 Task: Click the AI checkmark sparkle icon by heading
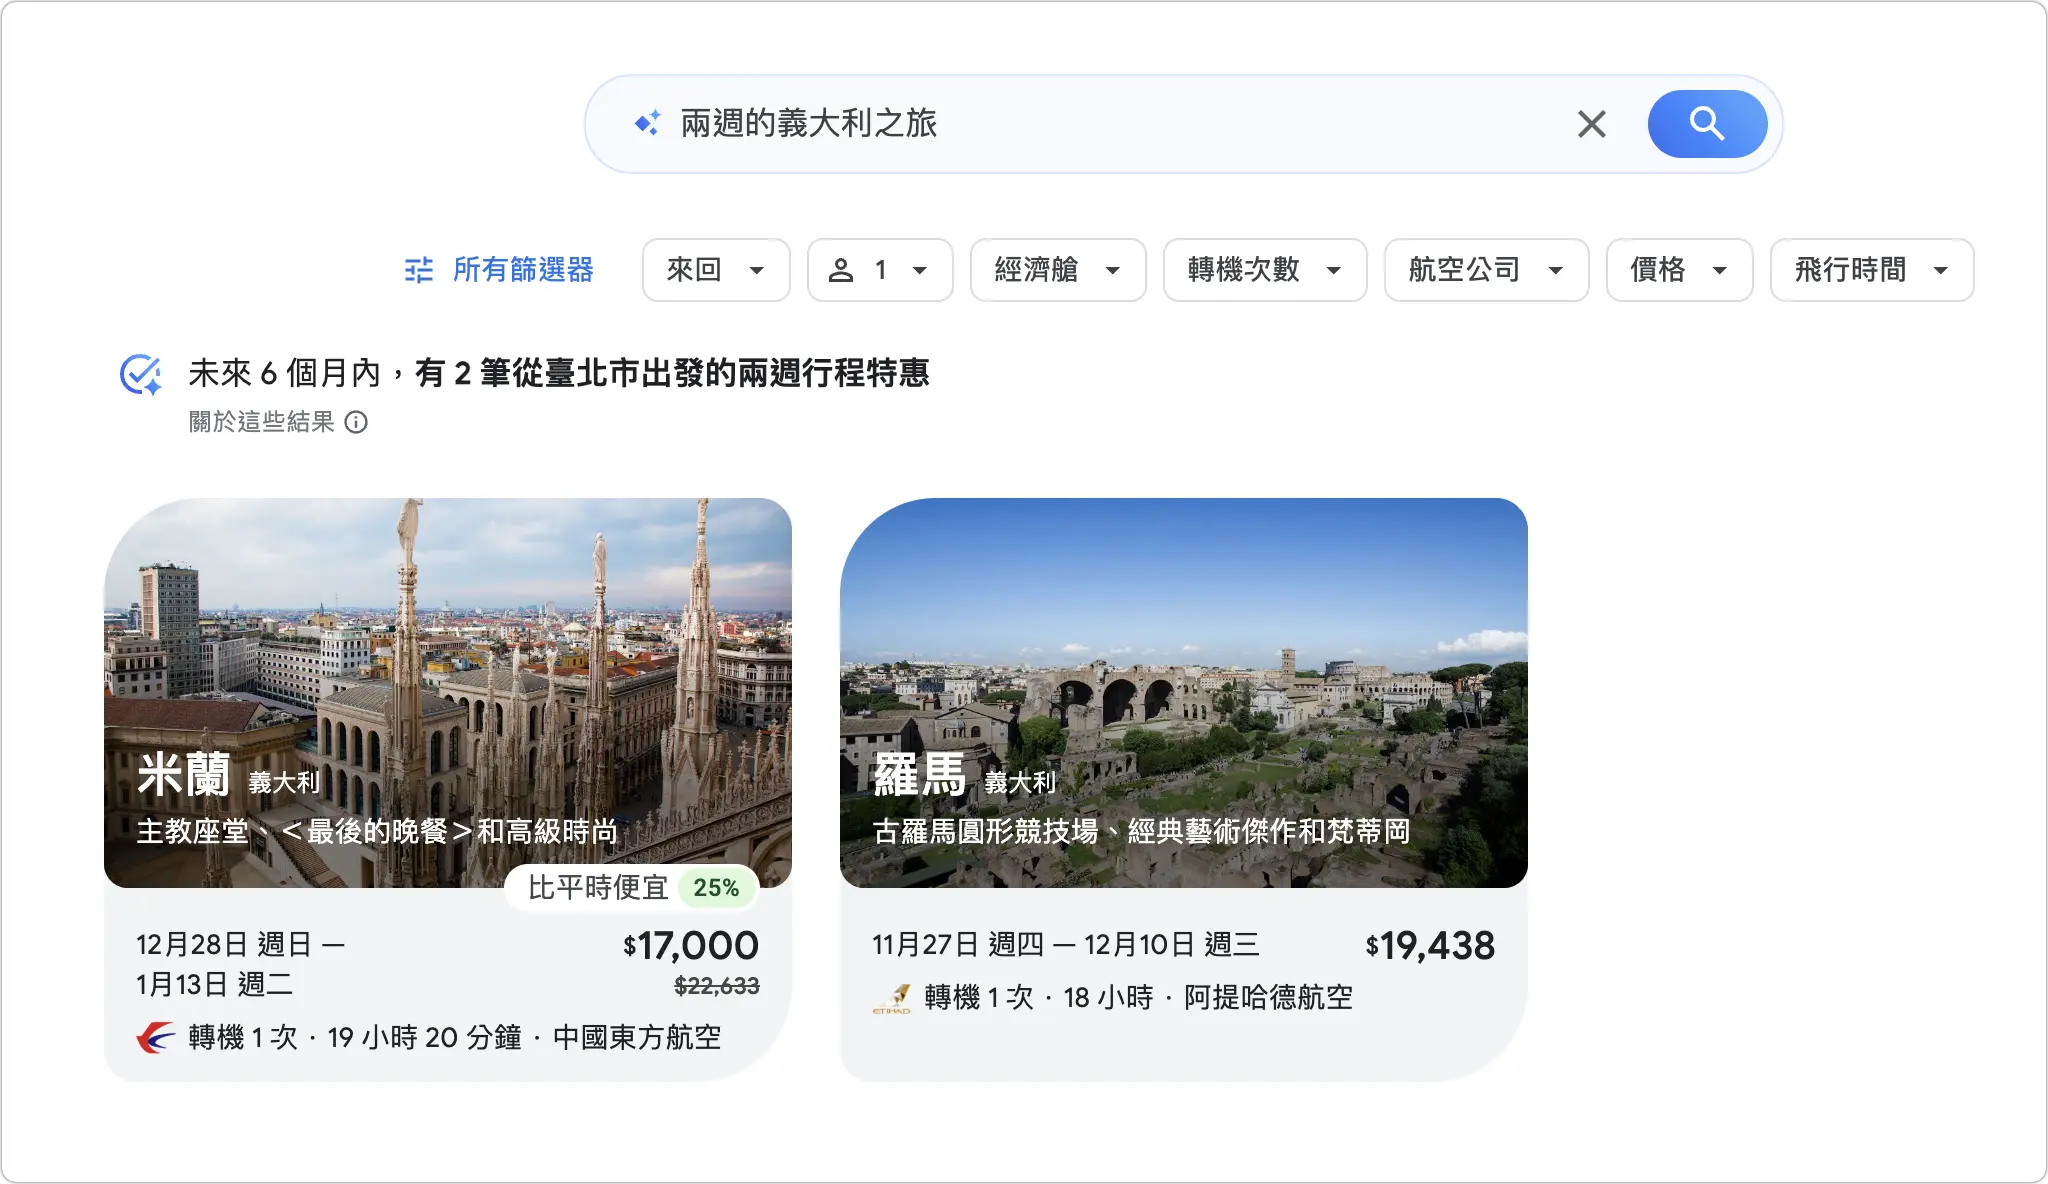[141, 375]
